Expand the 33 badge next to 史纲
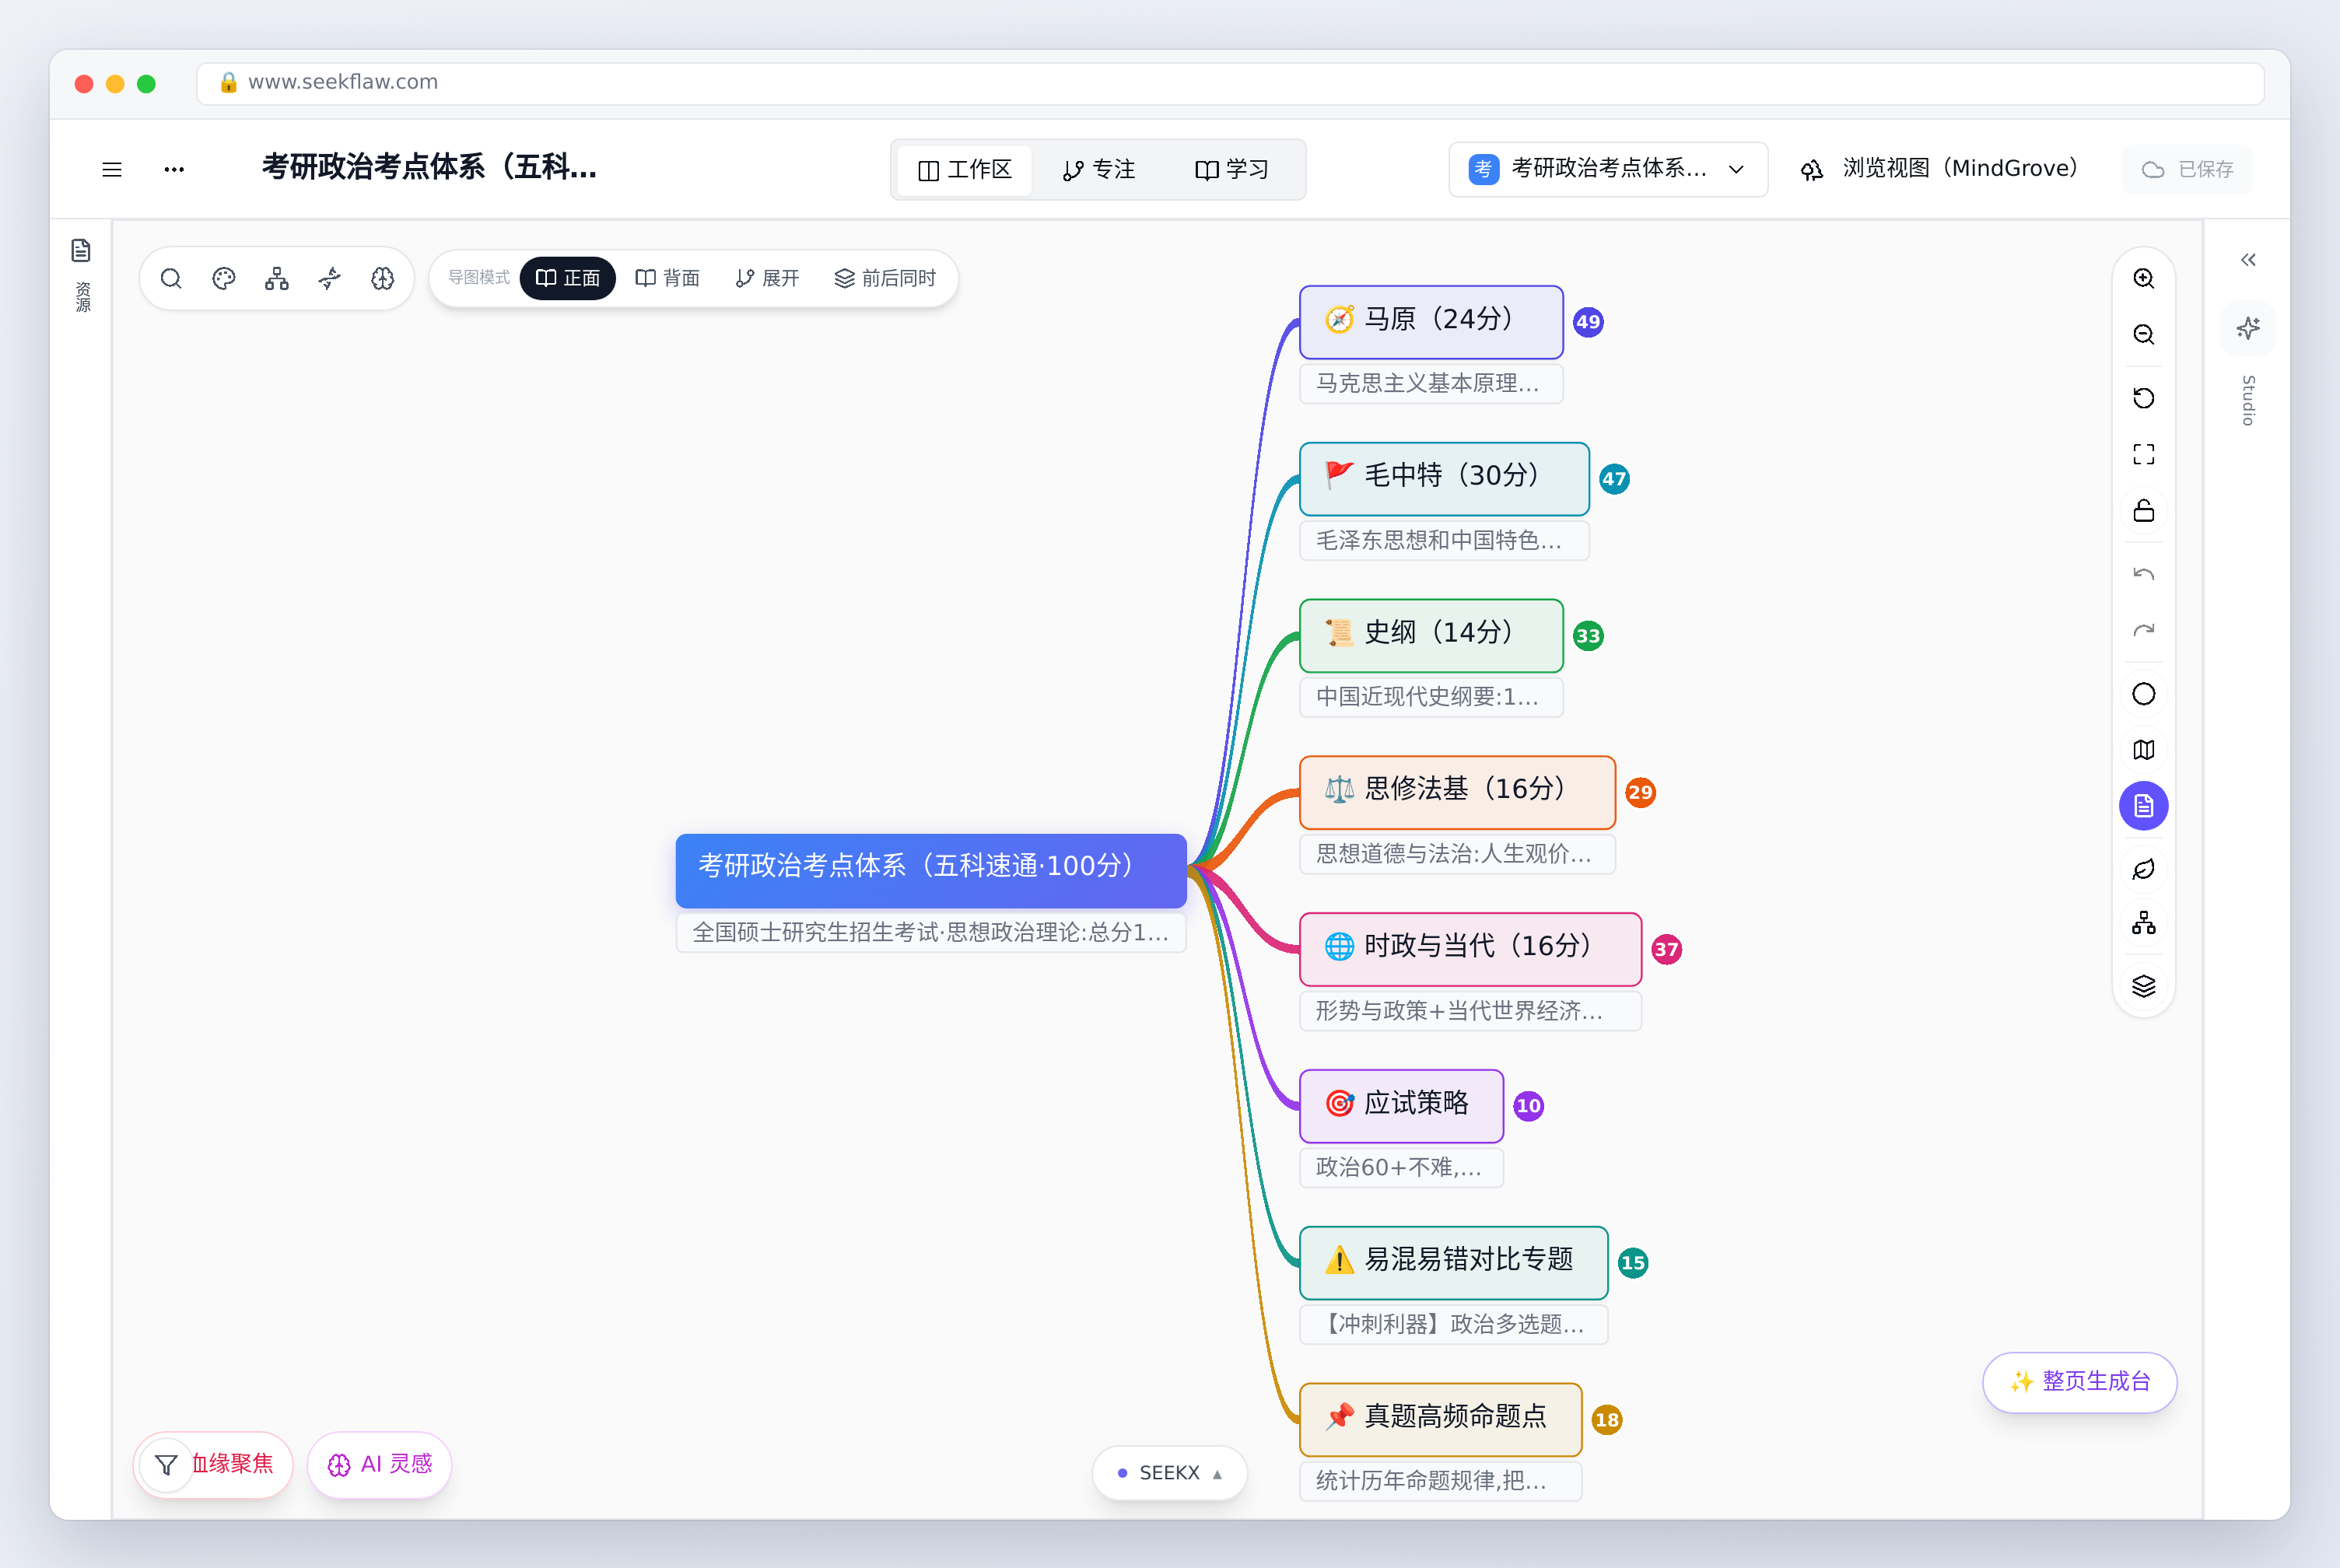The image size is (2340, 1568). [1588, 636]
